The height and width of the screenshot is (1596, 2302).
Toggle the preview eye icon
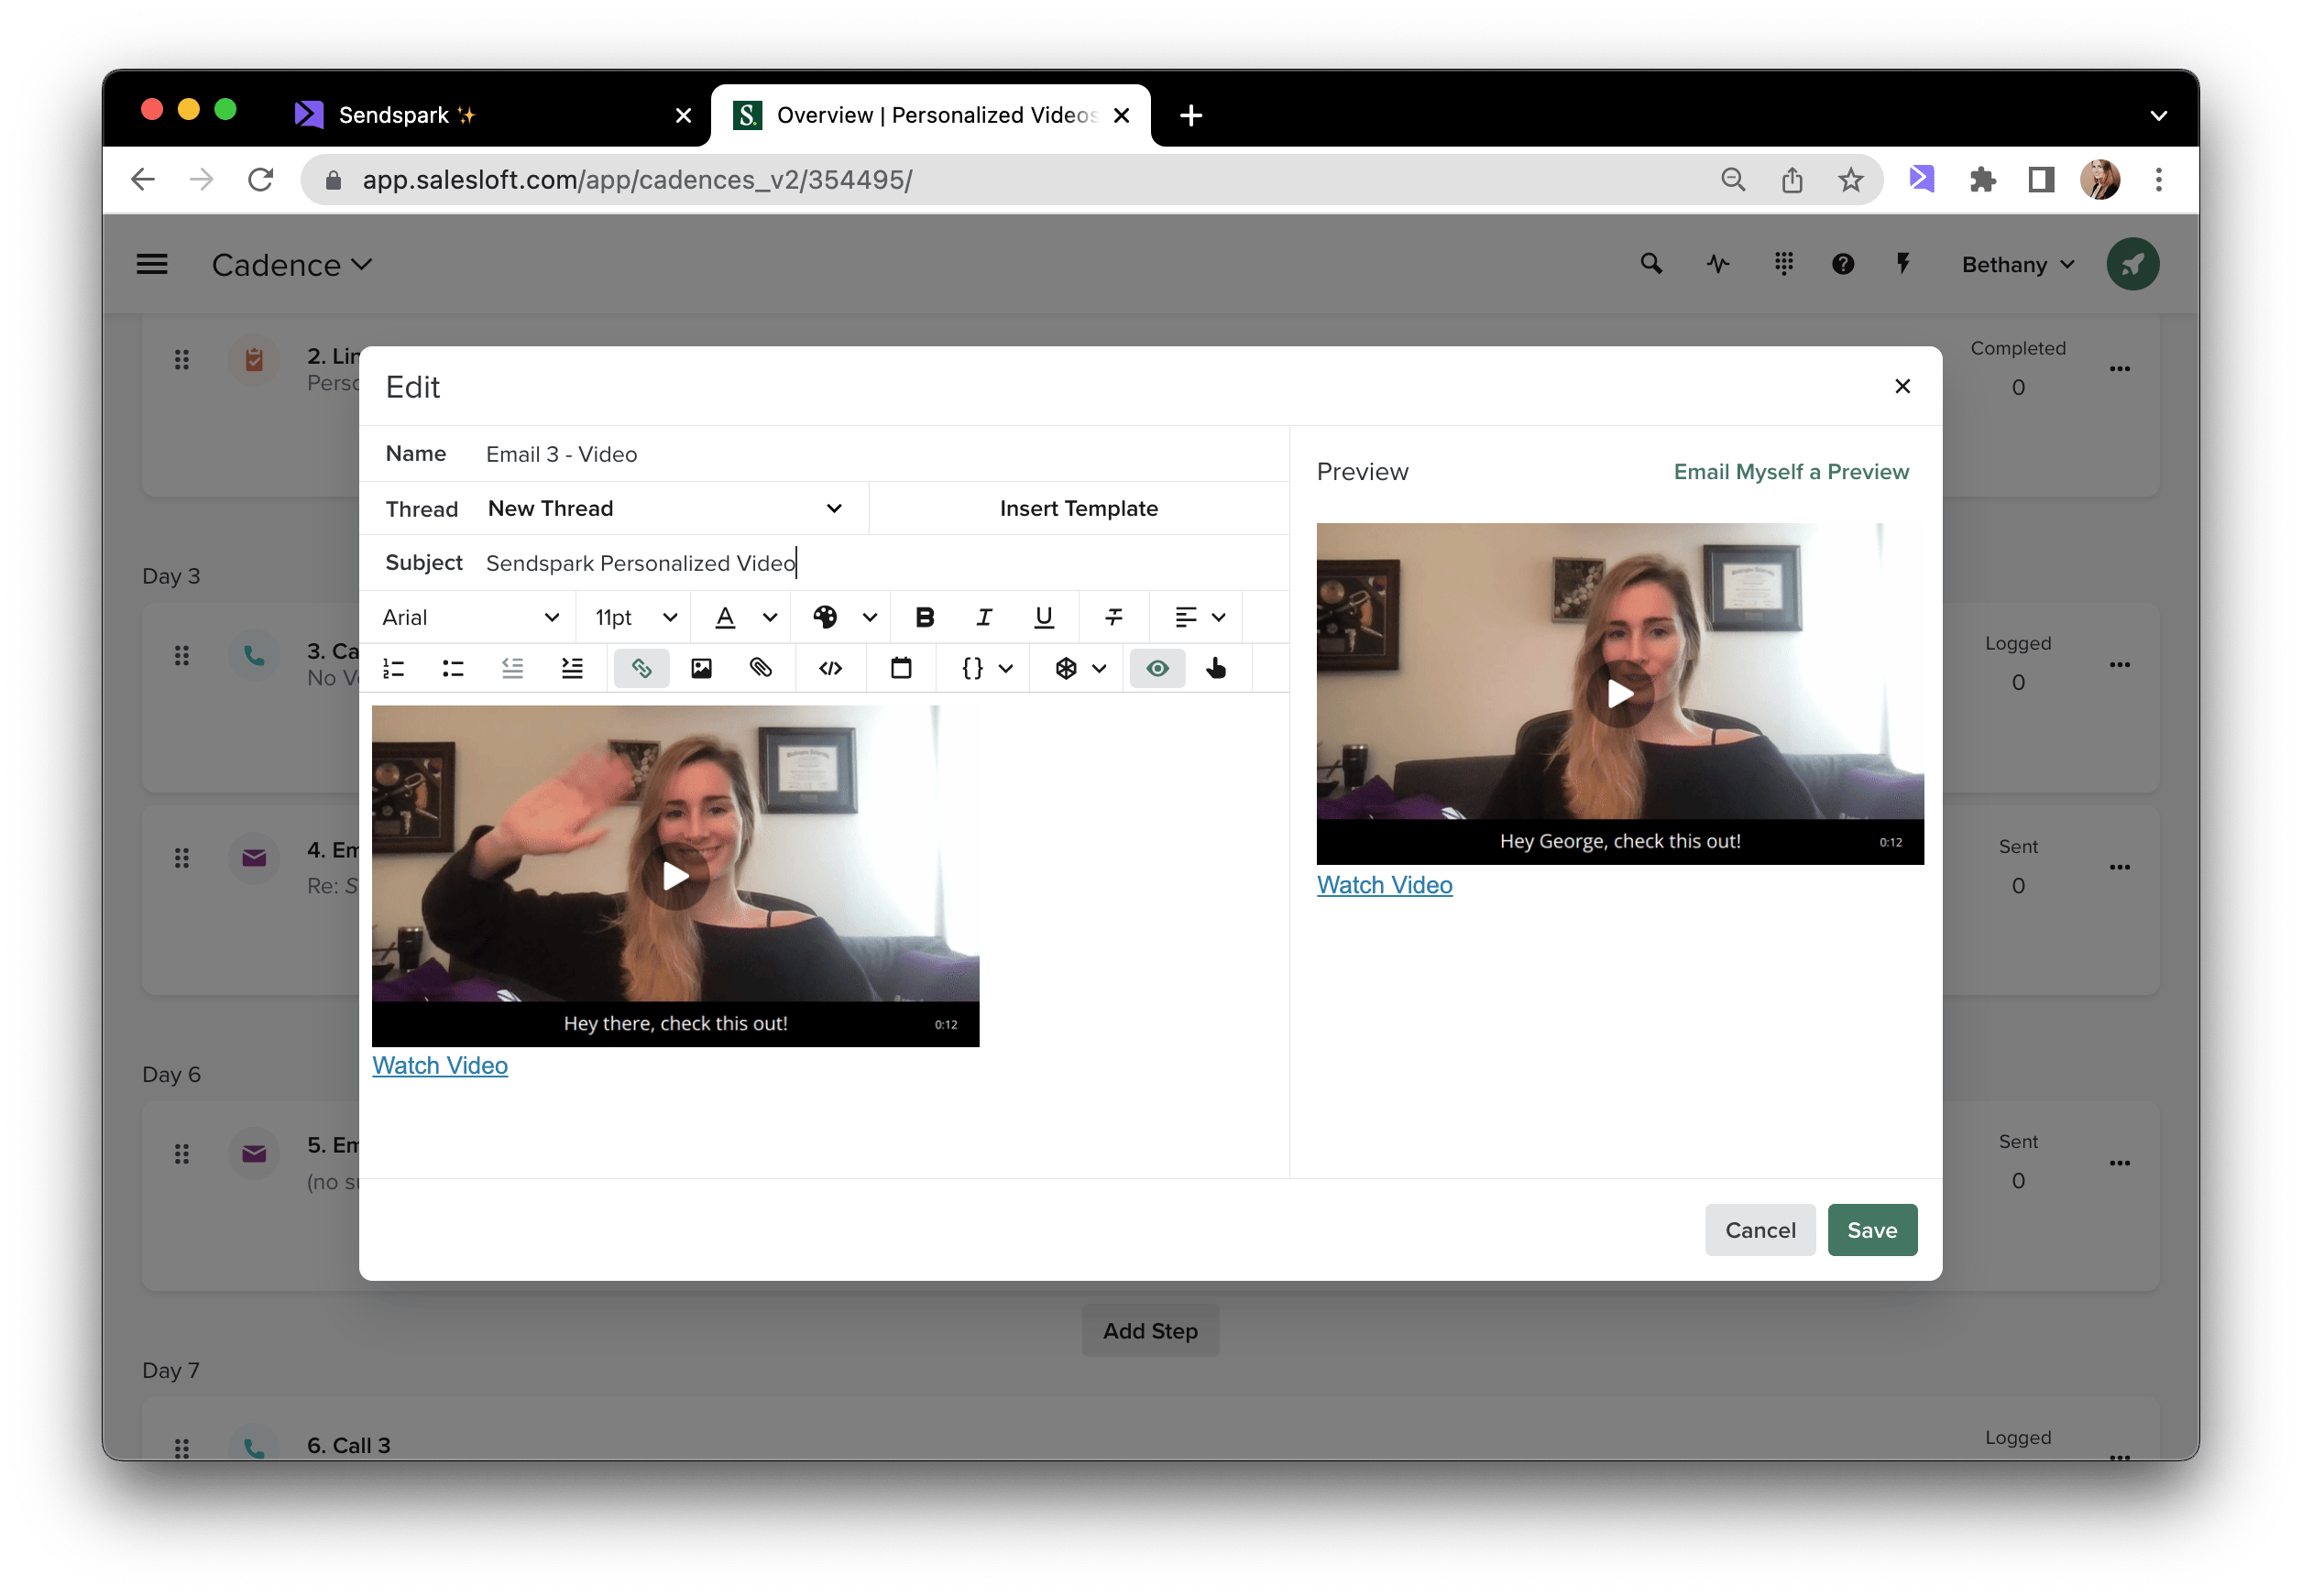click(1157, 668)
